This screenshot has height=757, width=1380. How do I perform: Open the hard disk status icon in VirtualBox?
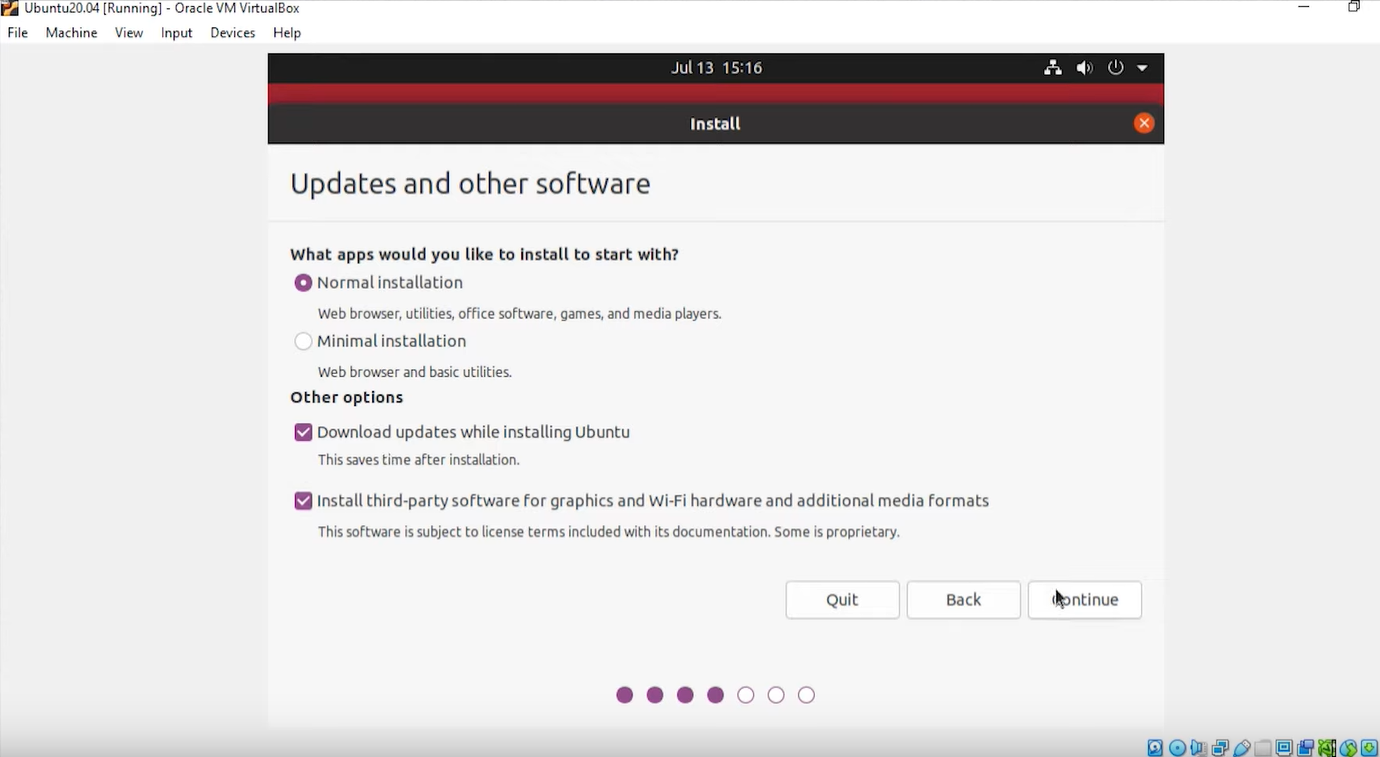1155,747
